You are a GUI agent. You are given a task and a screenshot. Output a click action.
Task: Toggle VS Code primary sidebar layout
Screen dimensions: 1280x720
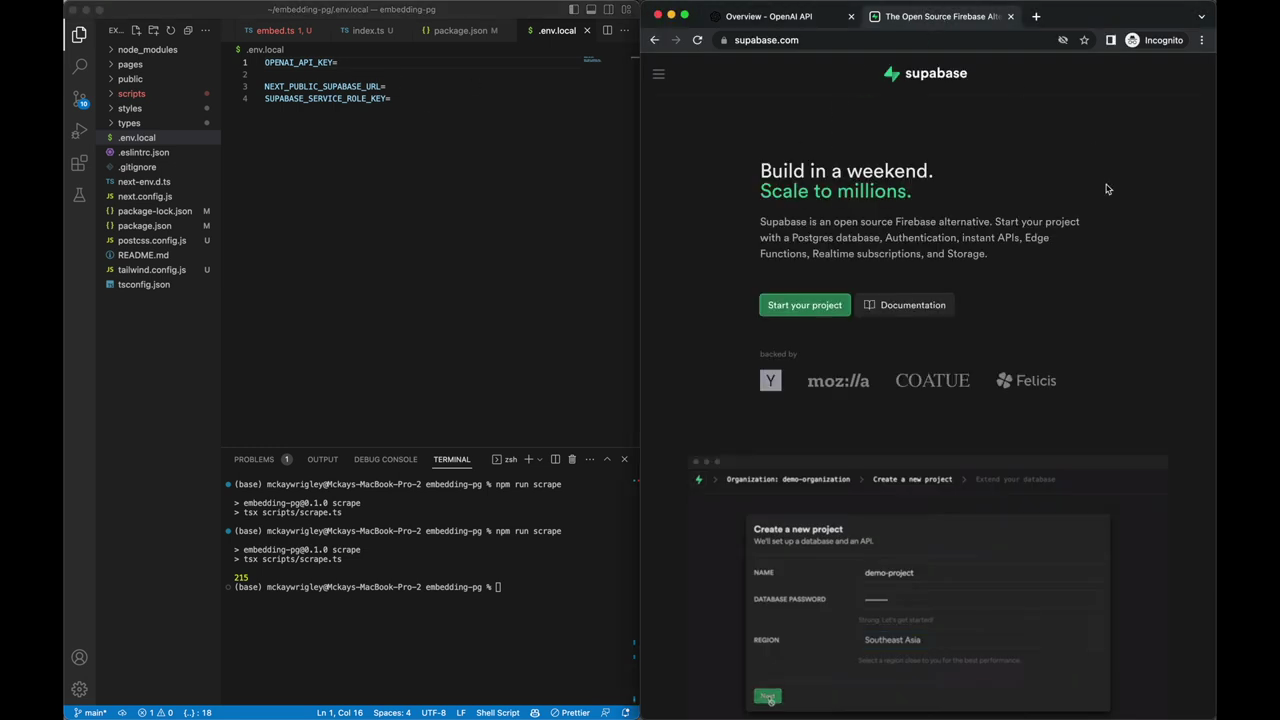(x=574, y=10)
